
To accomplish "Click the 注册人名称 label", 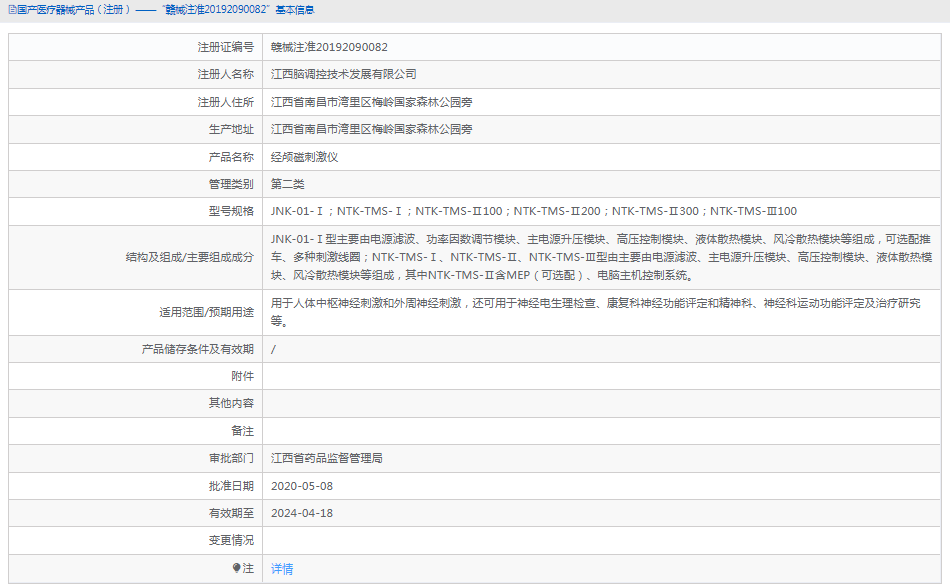I will (225, 74).
